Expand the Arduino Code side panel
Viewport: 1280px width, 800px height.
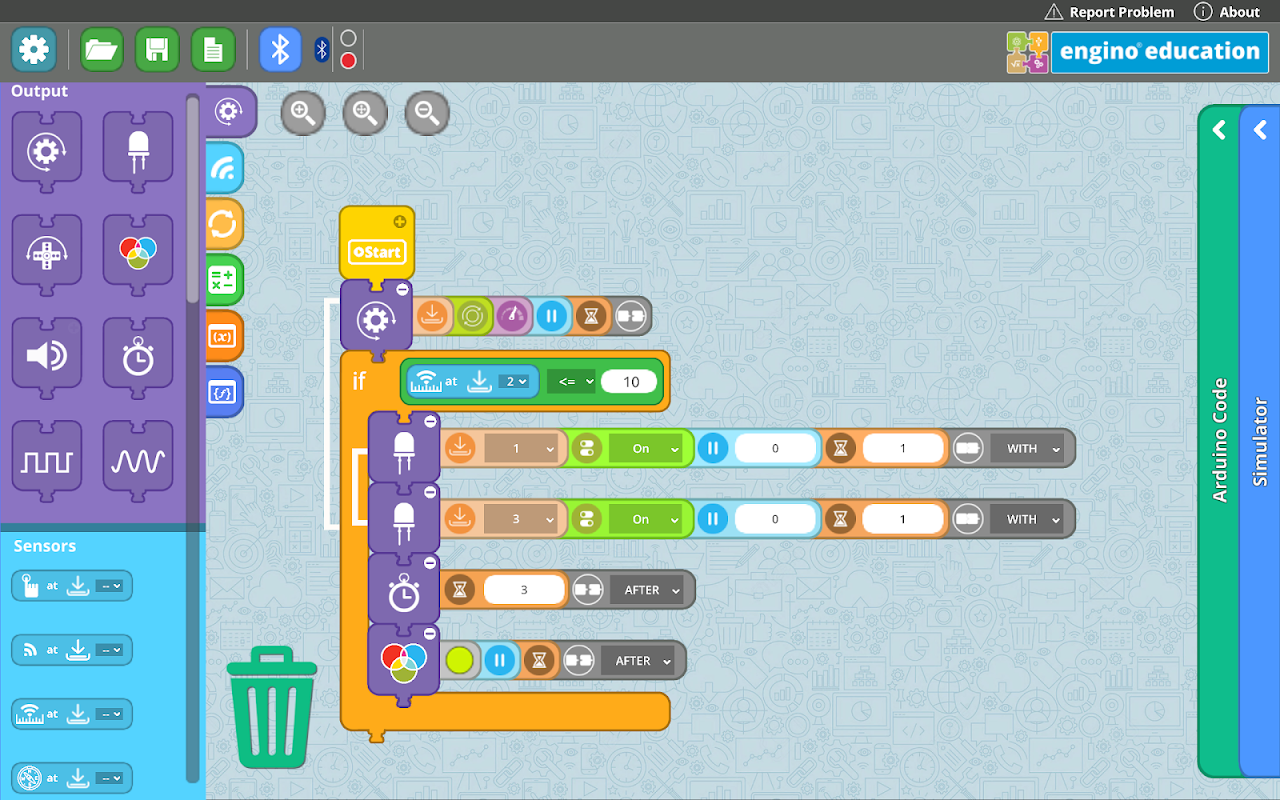pyautogui.click(x=1219, y=441)
